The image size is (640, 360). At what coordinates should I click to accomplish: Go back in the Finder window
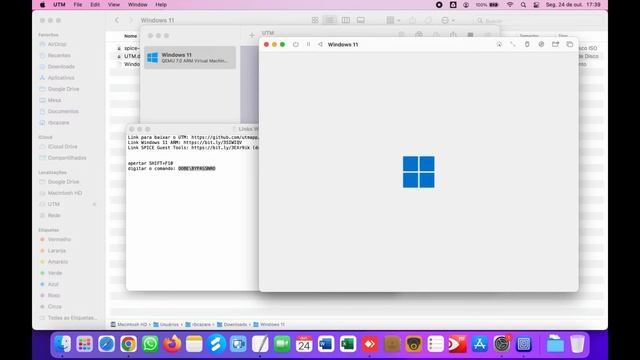tap(117, 20)
